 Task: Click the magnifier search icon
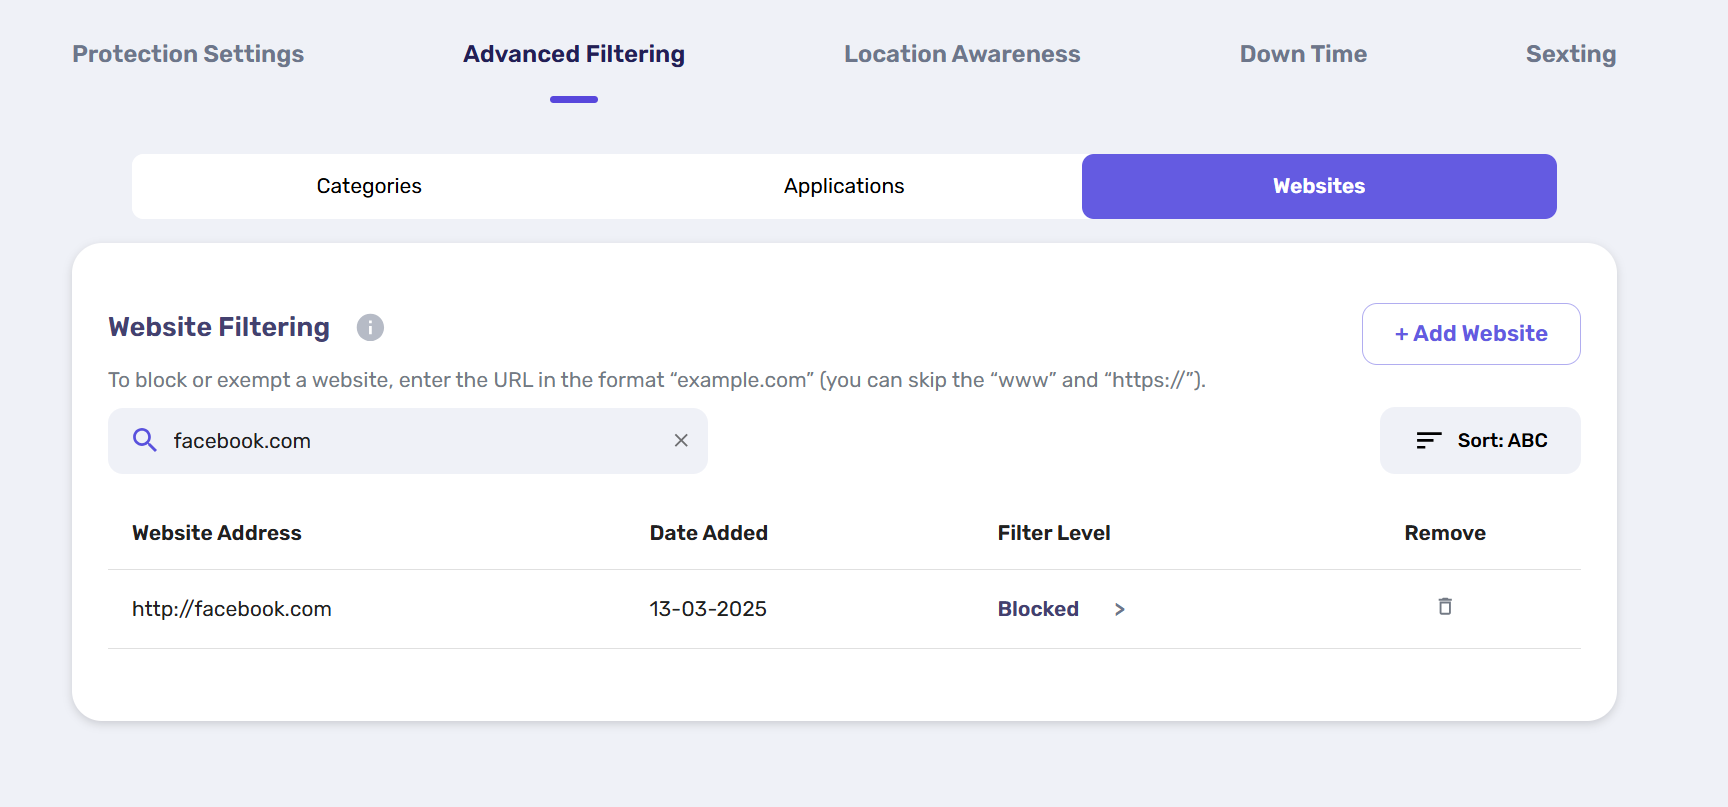click(x=145, y=440)
